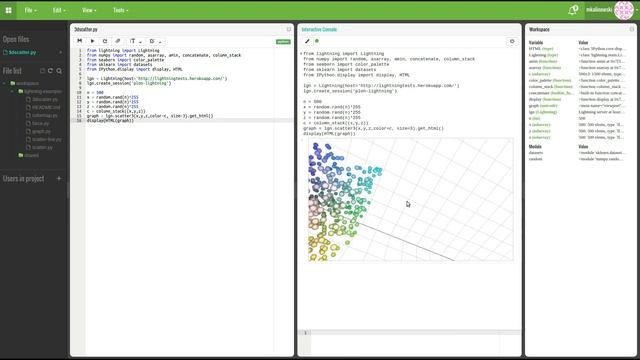Click the Module column header
The height and width of the screenshot is (360, 640).
535,146
